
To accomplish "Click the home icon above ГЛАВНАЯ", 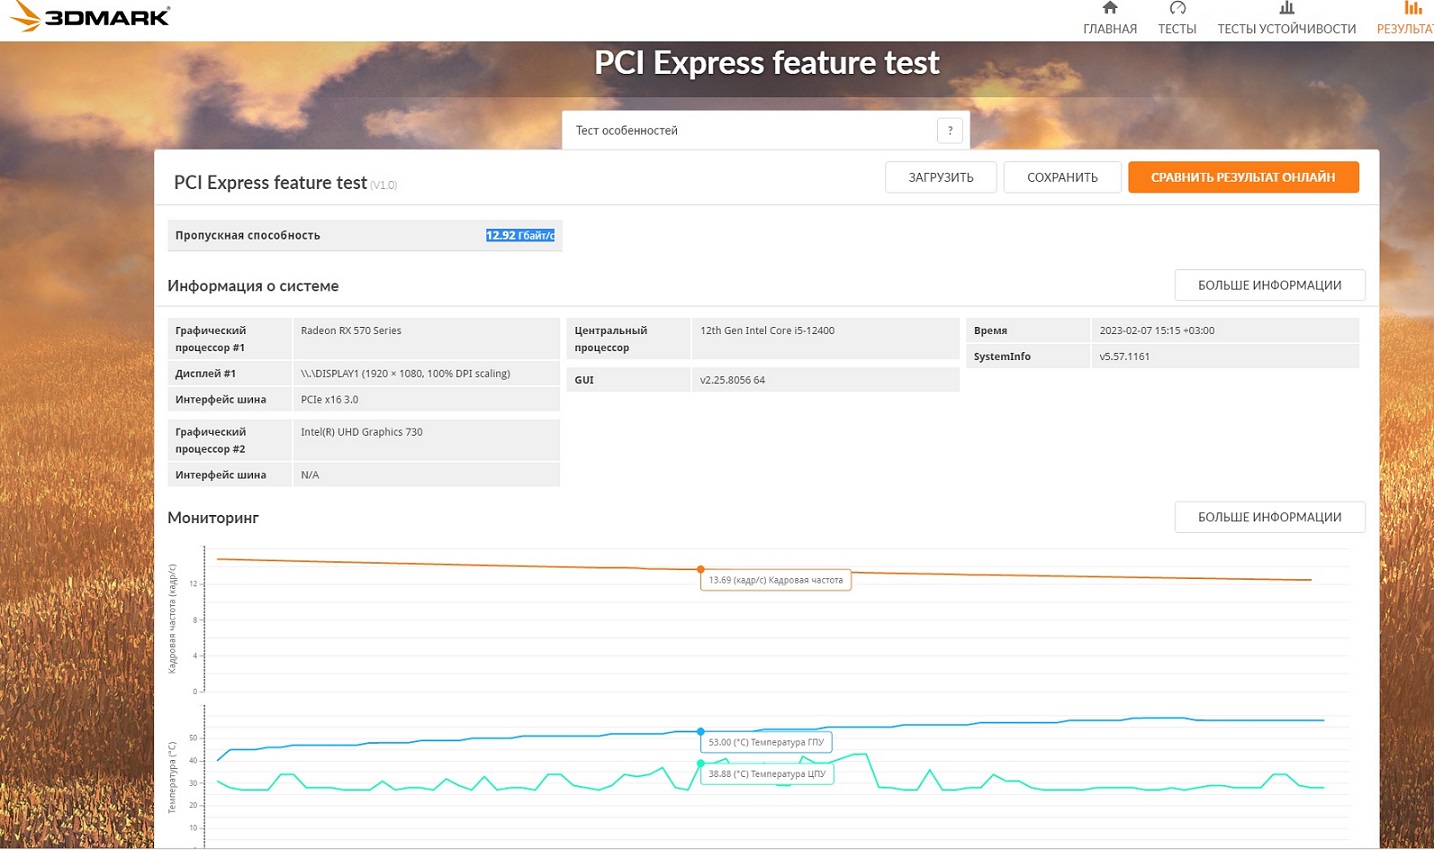I will (x=1110, y=8).
